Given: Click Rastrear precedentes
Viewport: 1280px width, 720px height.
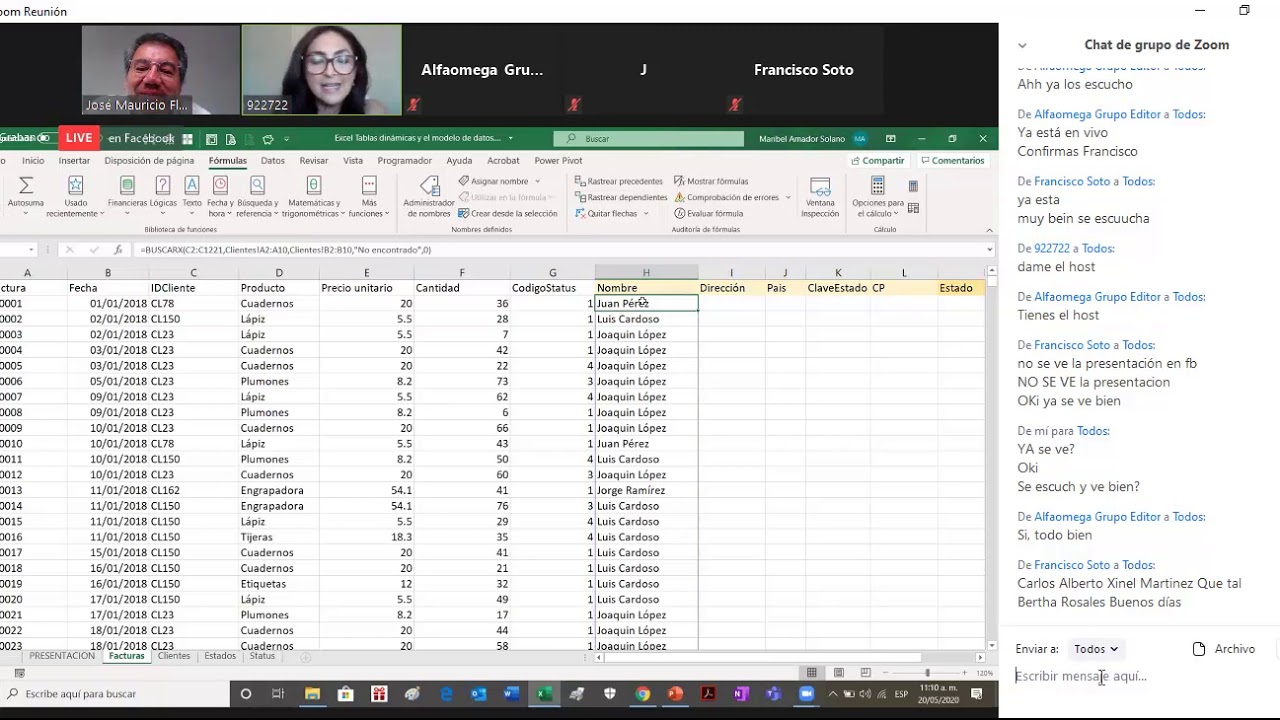Looking at the screenshot, I should click(618, 181).
